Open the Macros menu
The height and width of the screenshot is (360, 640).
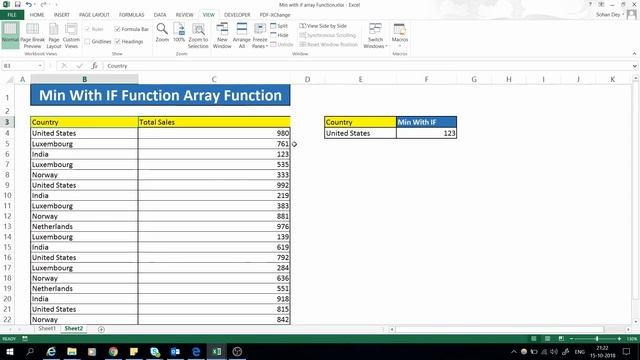click(x=400, y=35)
